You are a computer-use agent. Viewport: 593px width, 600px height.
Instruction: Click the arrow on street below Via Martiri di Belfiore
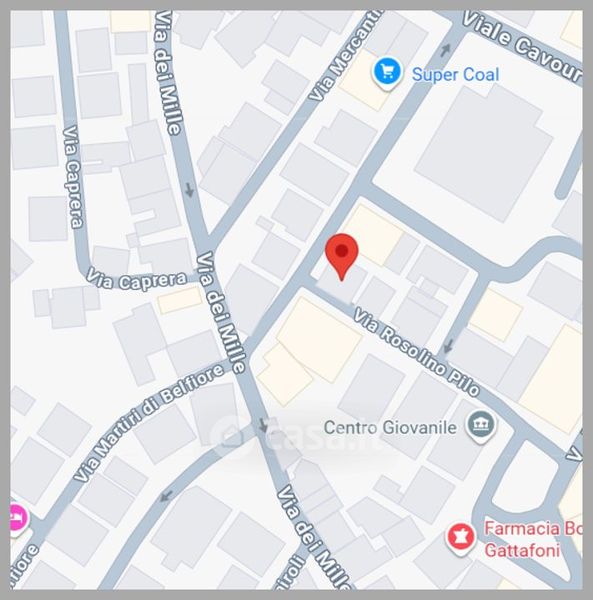tap(166, 497)
